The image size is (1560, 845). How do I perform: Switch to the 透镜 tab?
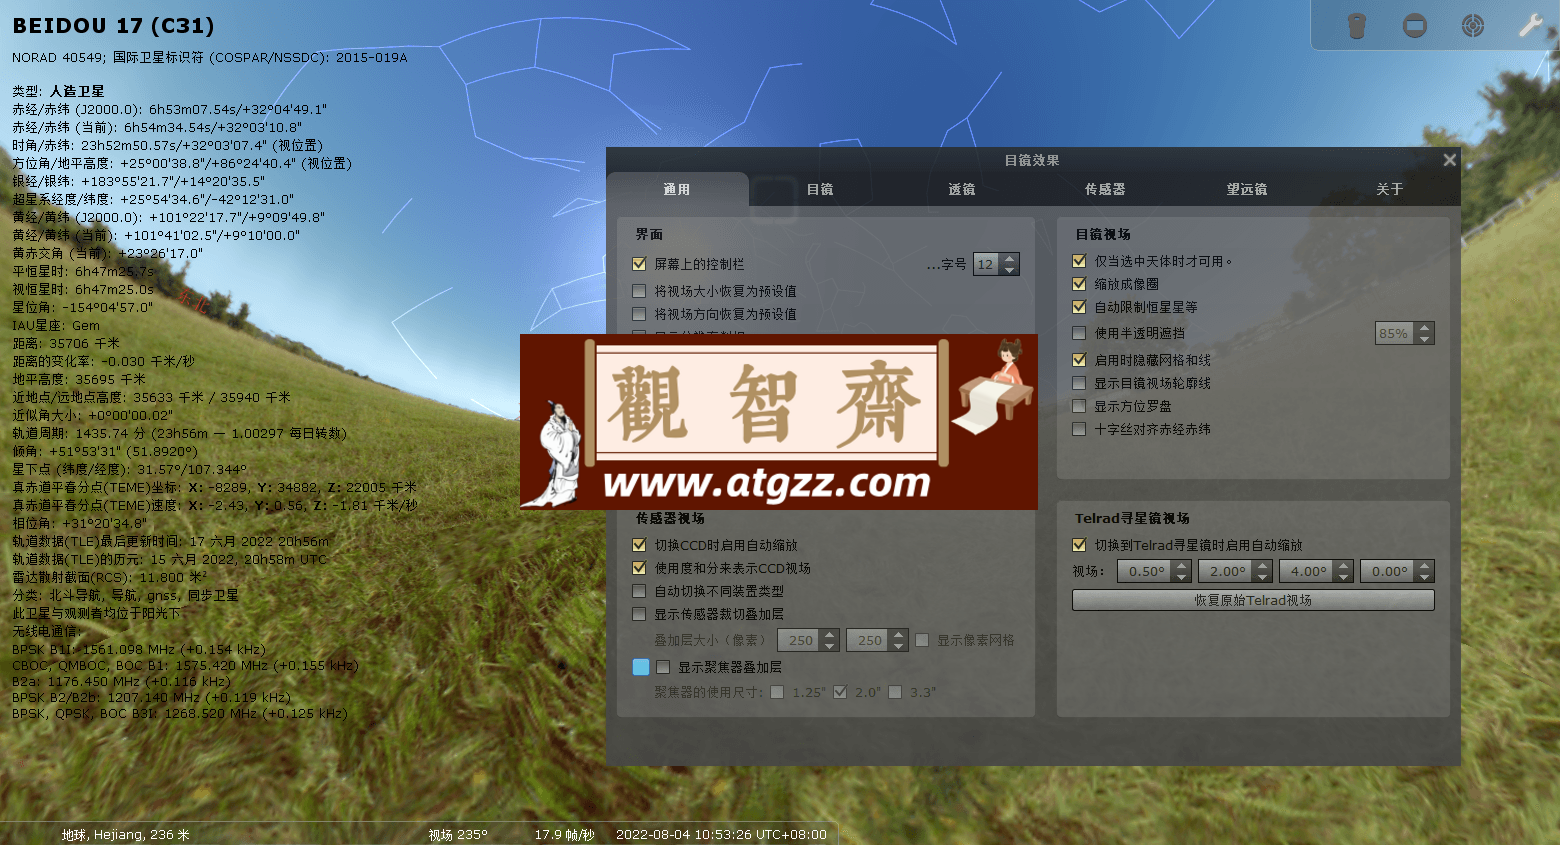click(962, 189)
